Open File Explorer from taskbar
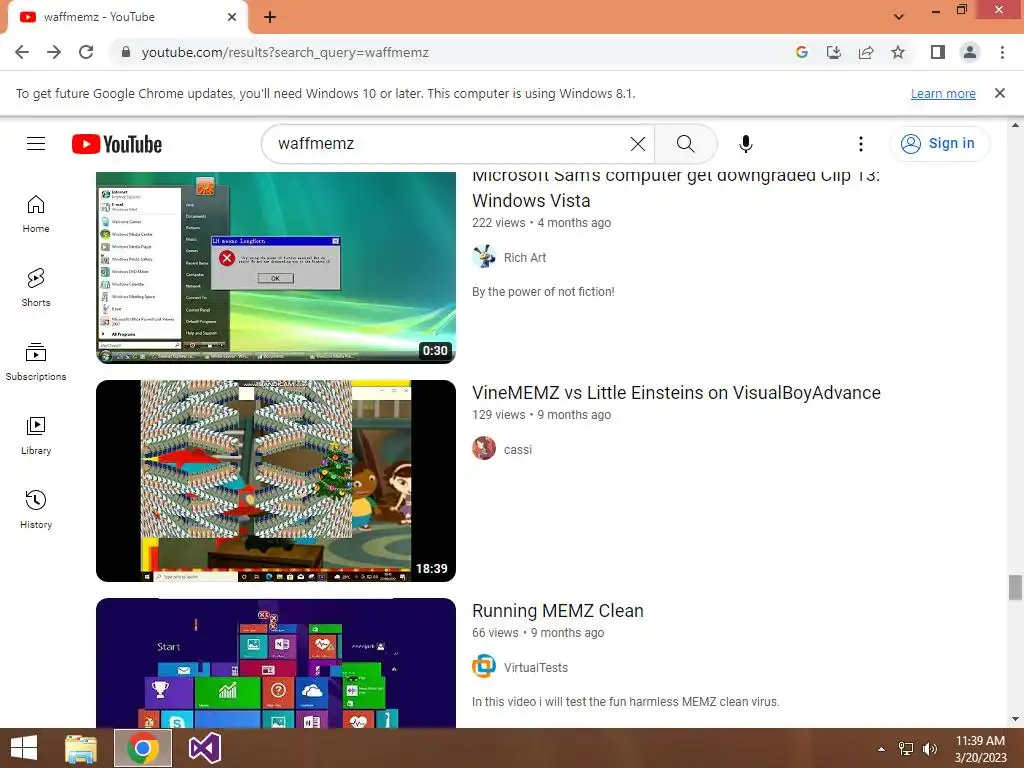 (81, 748)
